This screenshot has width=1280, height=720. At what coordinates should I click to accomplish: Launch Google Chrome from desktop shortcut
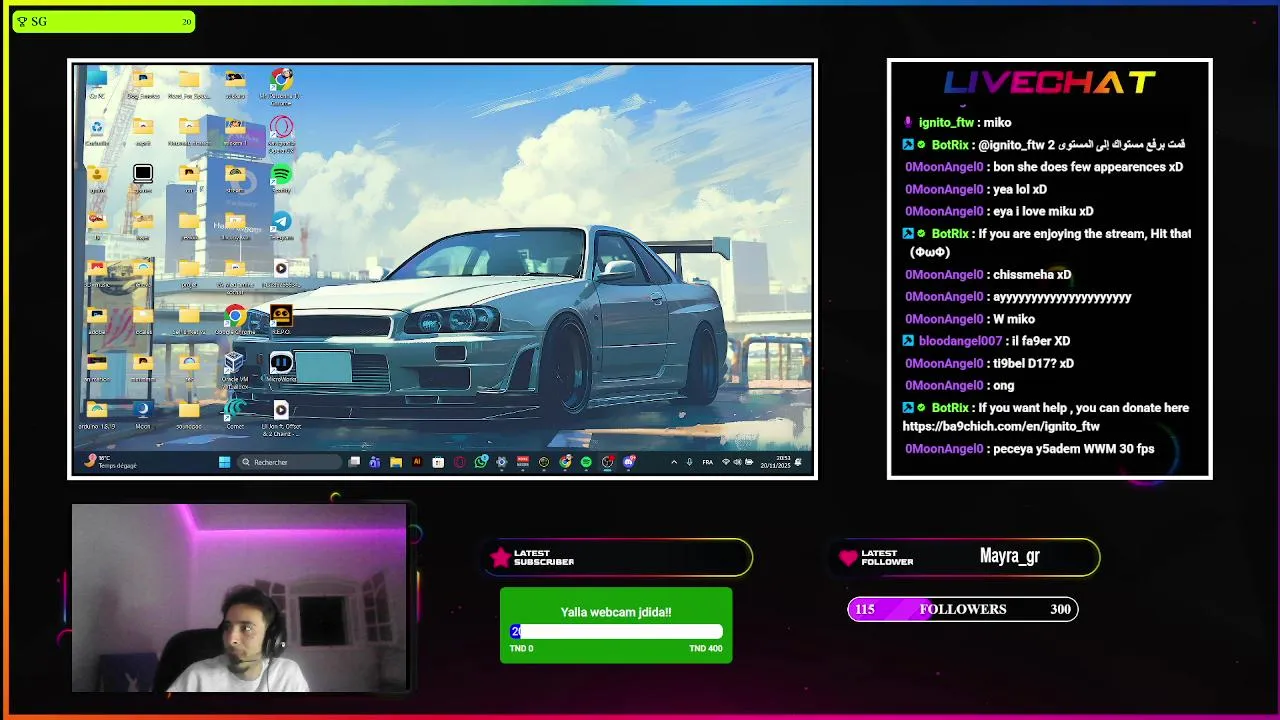pyautogui.click(x=235, y=320)
